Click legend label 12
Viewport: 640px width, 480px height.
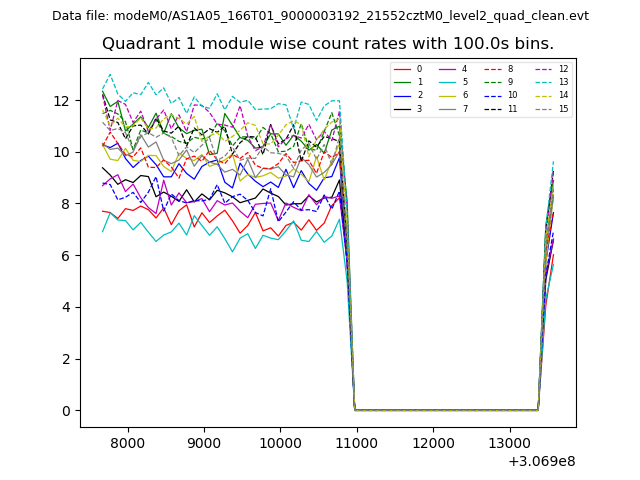tap(563, 69)
